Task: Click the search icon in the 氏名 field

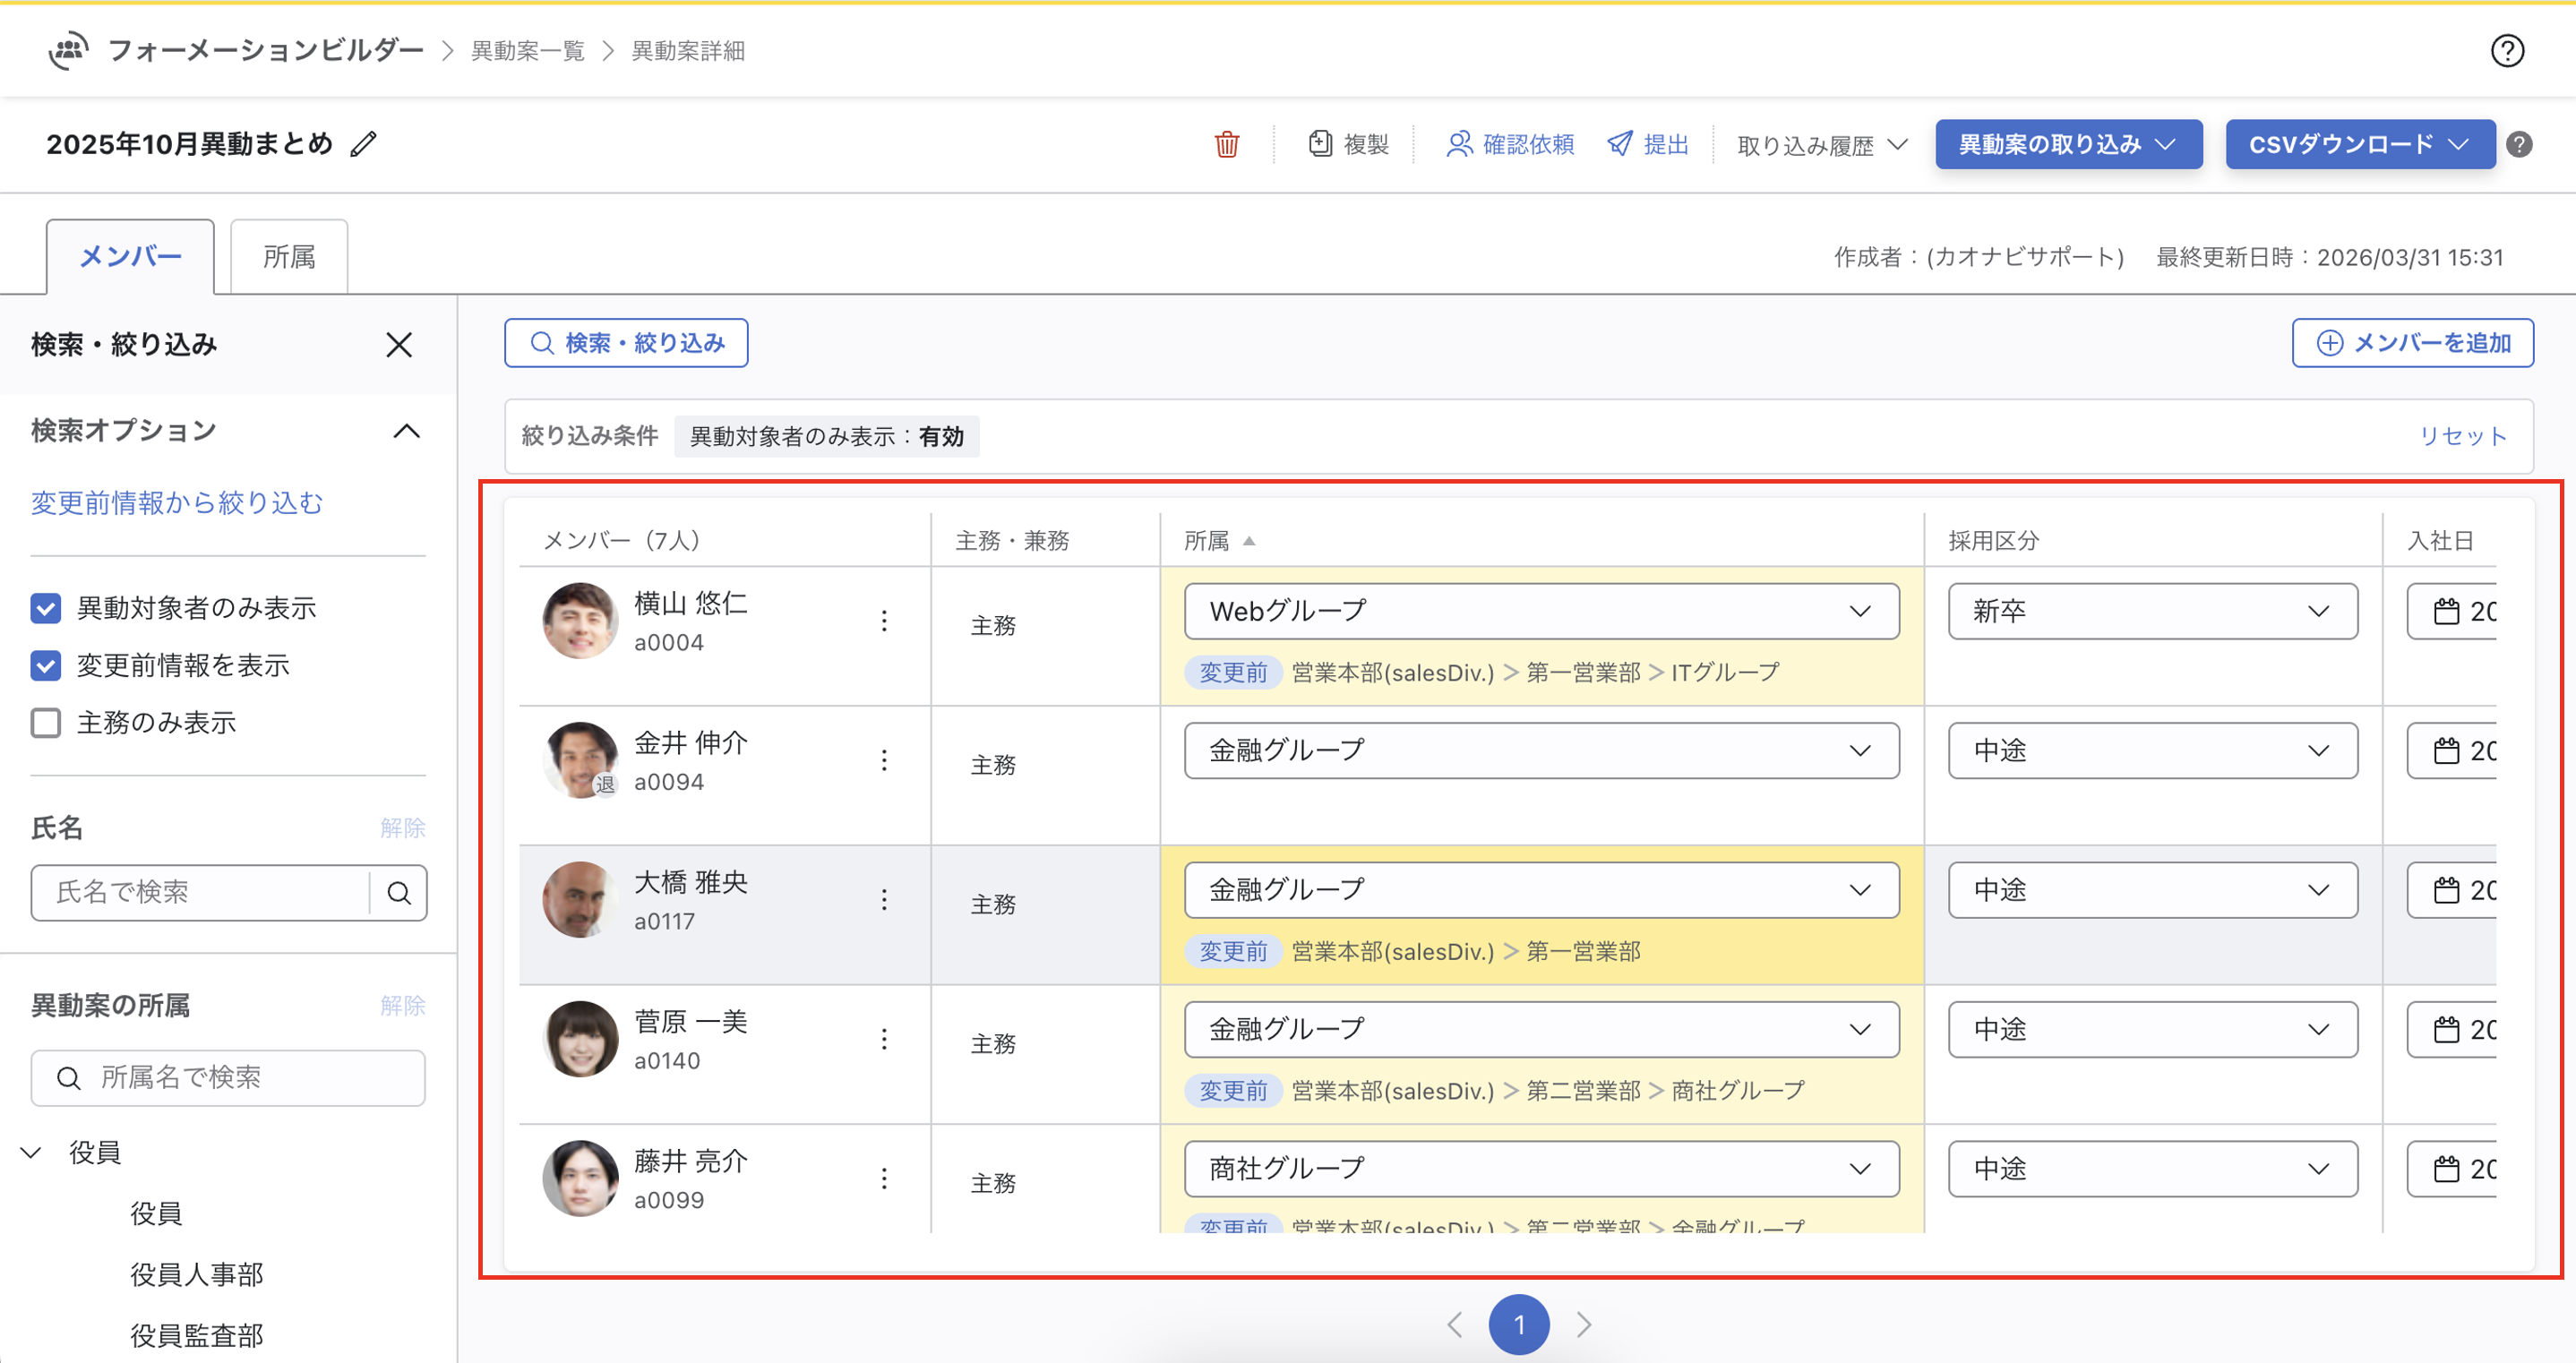Action: click(399, 893)
